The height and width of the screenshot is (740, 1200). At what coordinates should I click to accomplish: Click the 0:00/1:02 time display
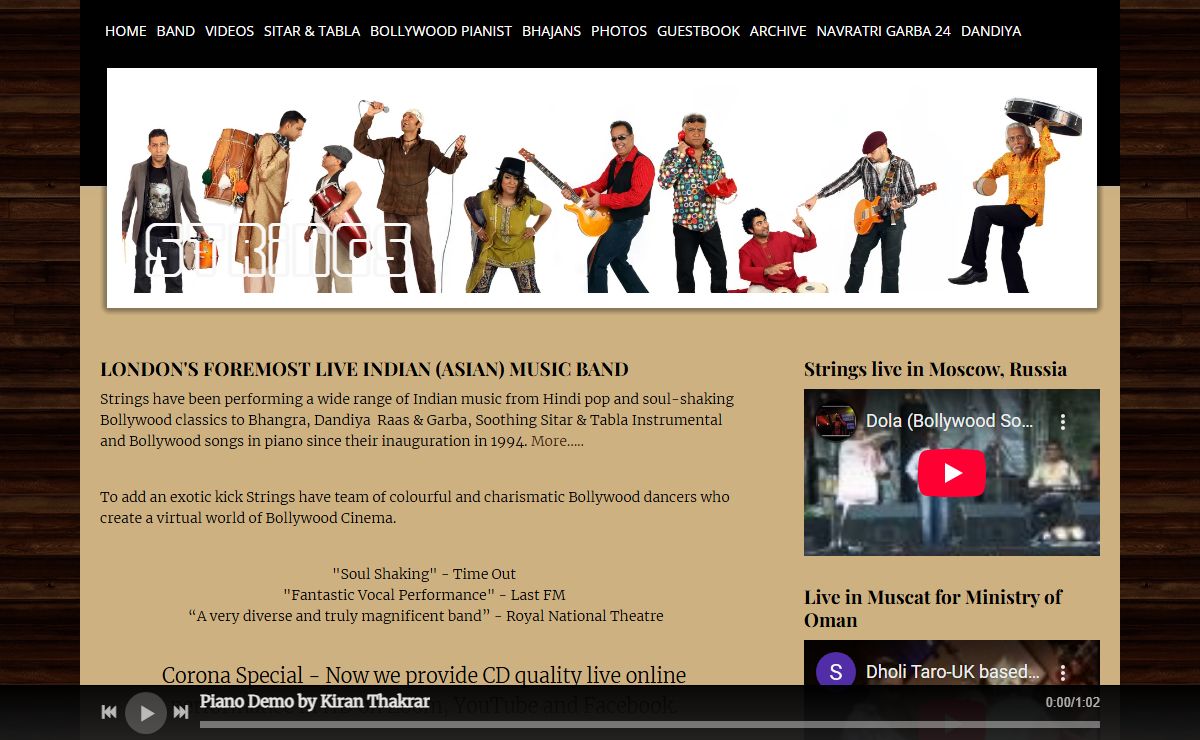tap(1072, 703)
